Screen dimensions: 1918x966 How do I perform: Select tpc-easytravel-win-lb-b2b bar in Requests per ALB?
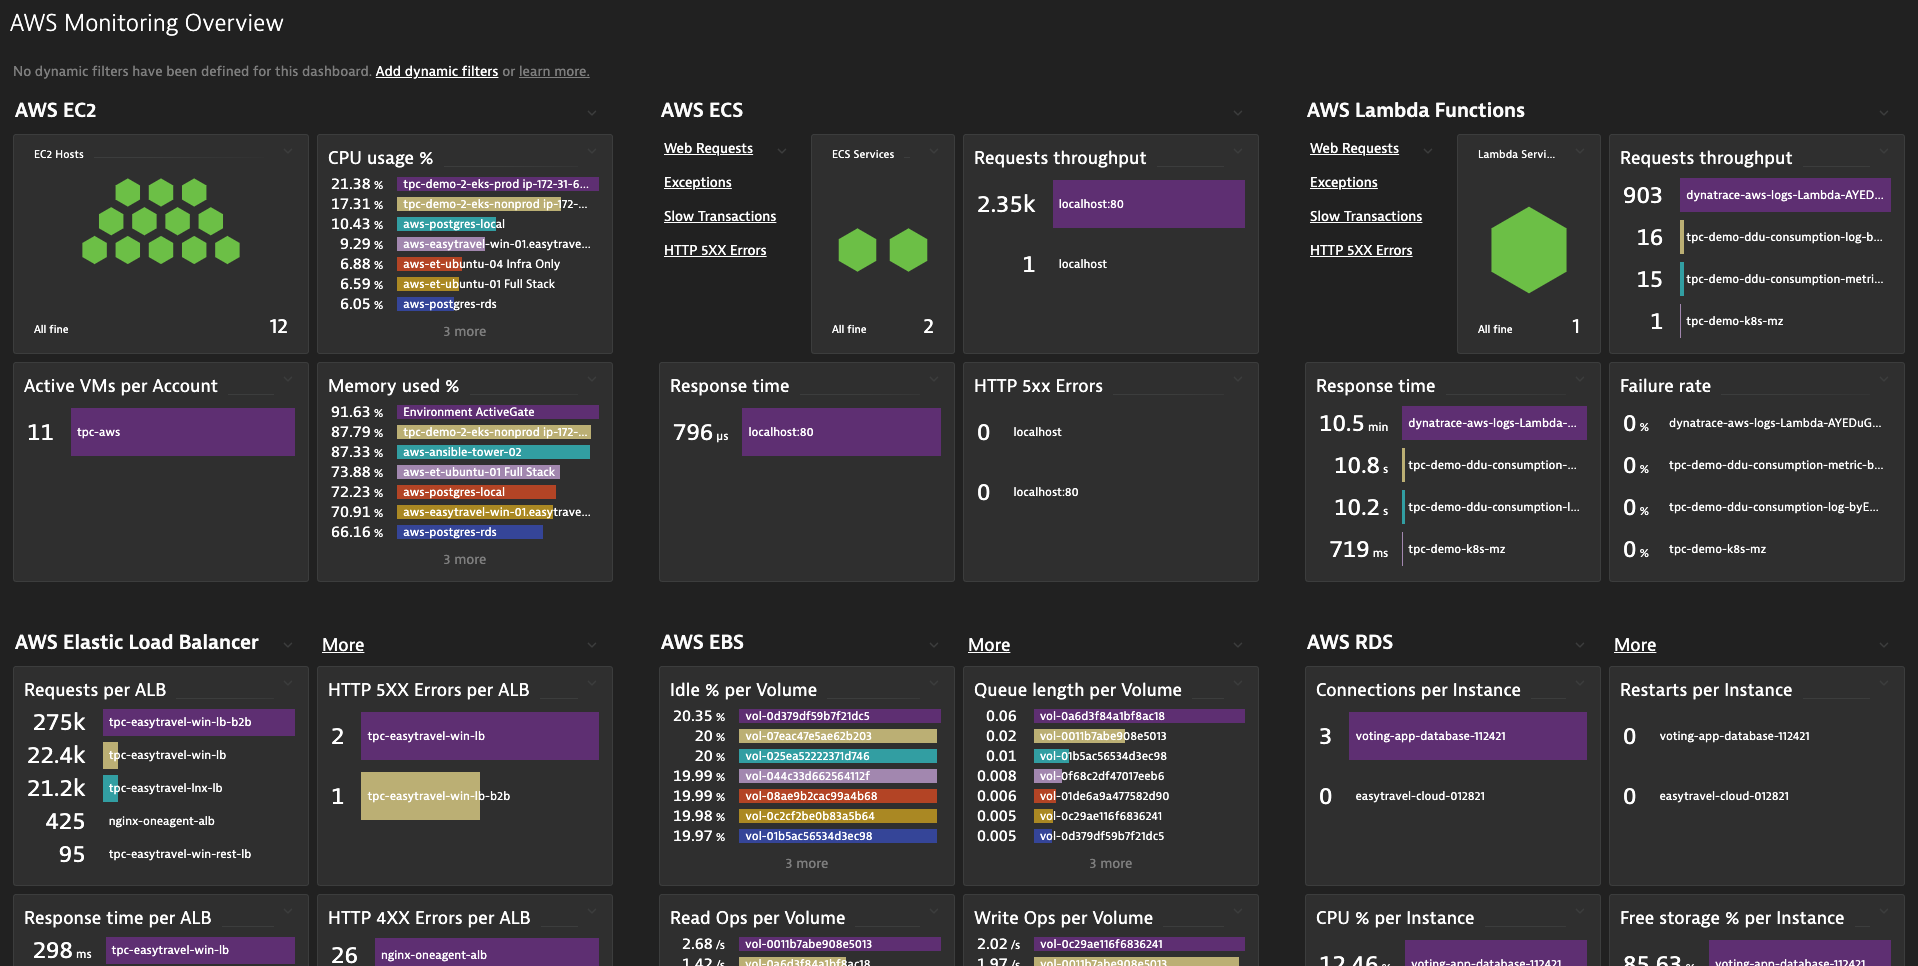click(199, 722)
